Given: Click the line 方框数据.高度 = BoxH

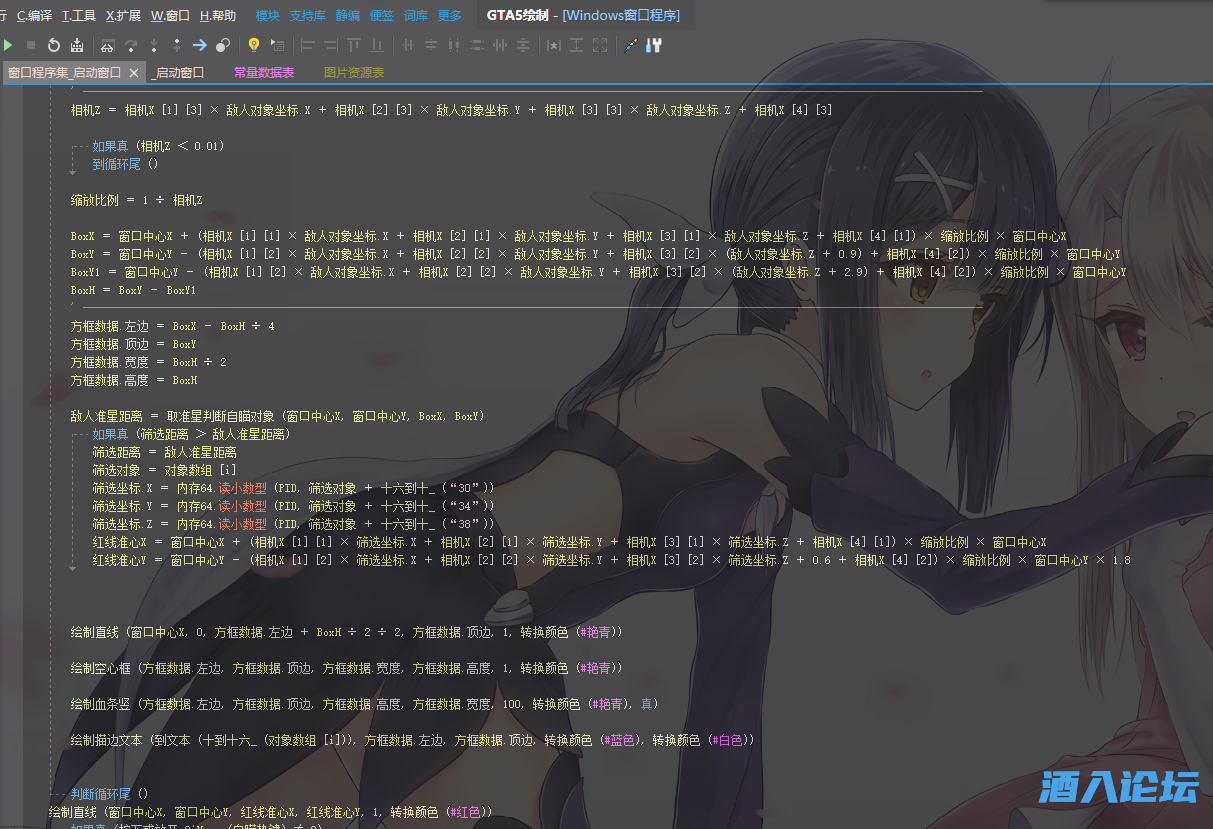Looking at the screenshot, I should click(133, 380).
